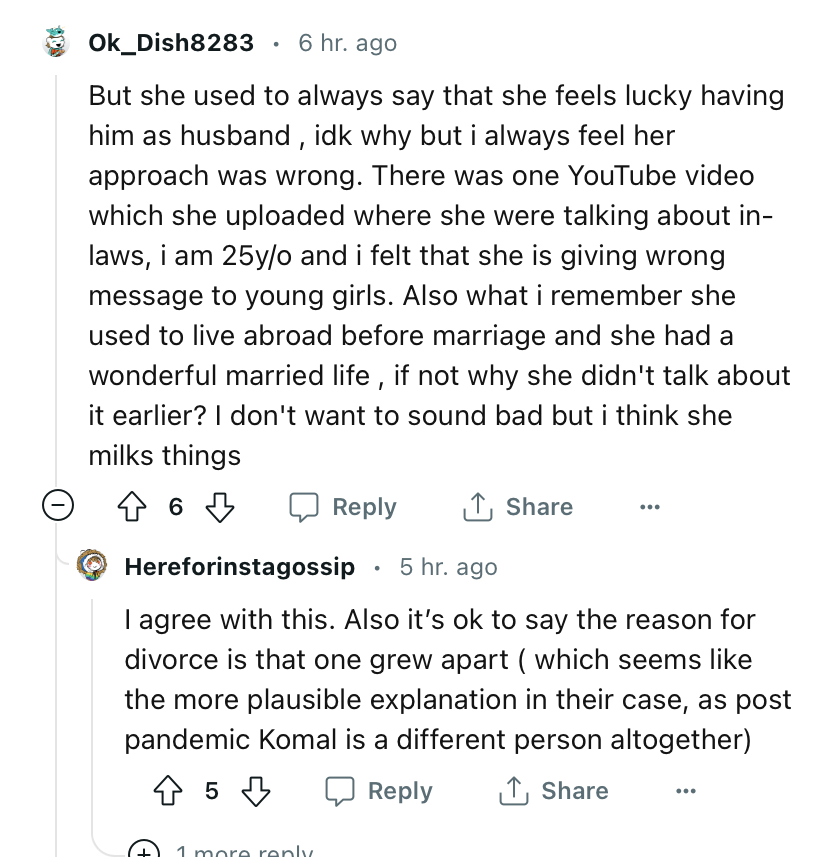Open more options on Ok_Dish8283's comment

click(650, 507)
